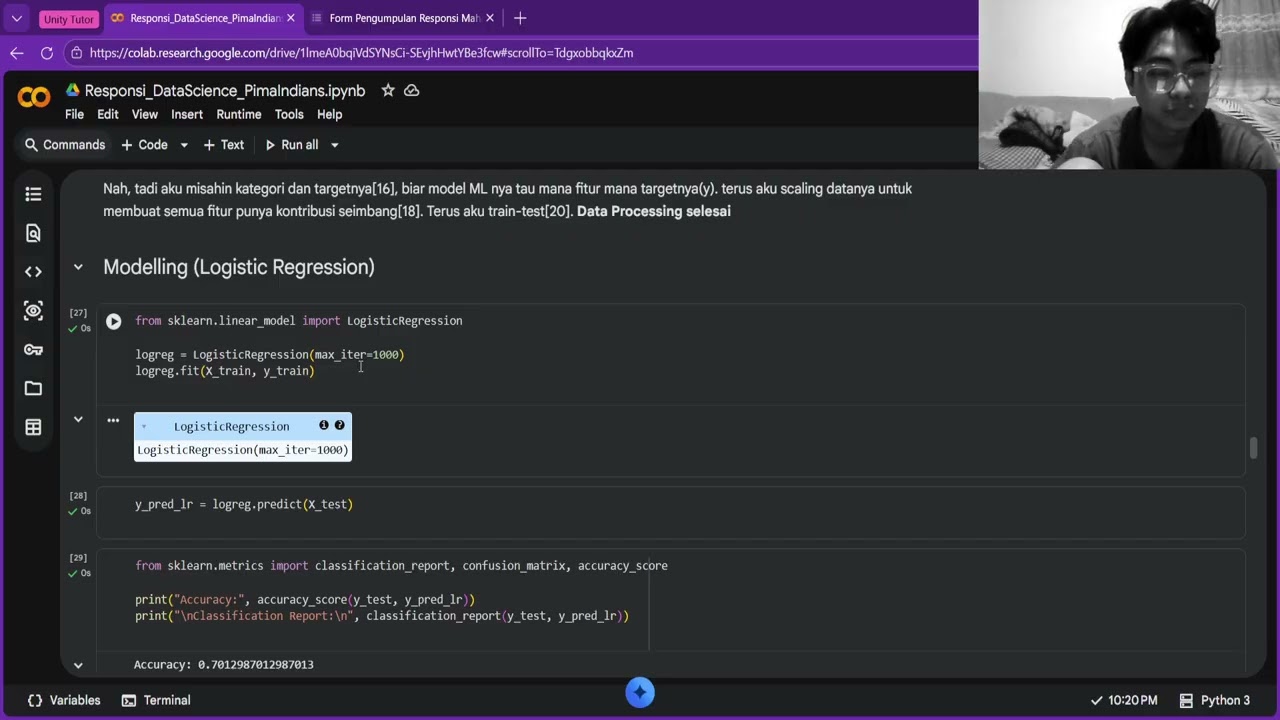Click the question mark documentation icon on LogisticRegression widget
Screen dimensions: 1280x720
339,425
